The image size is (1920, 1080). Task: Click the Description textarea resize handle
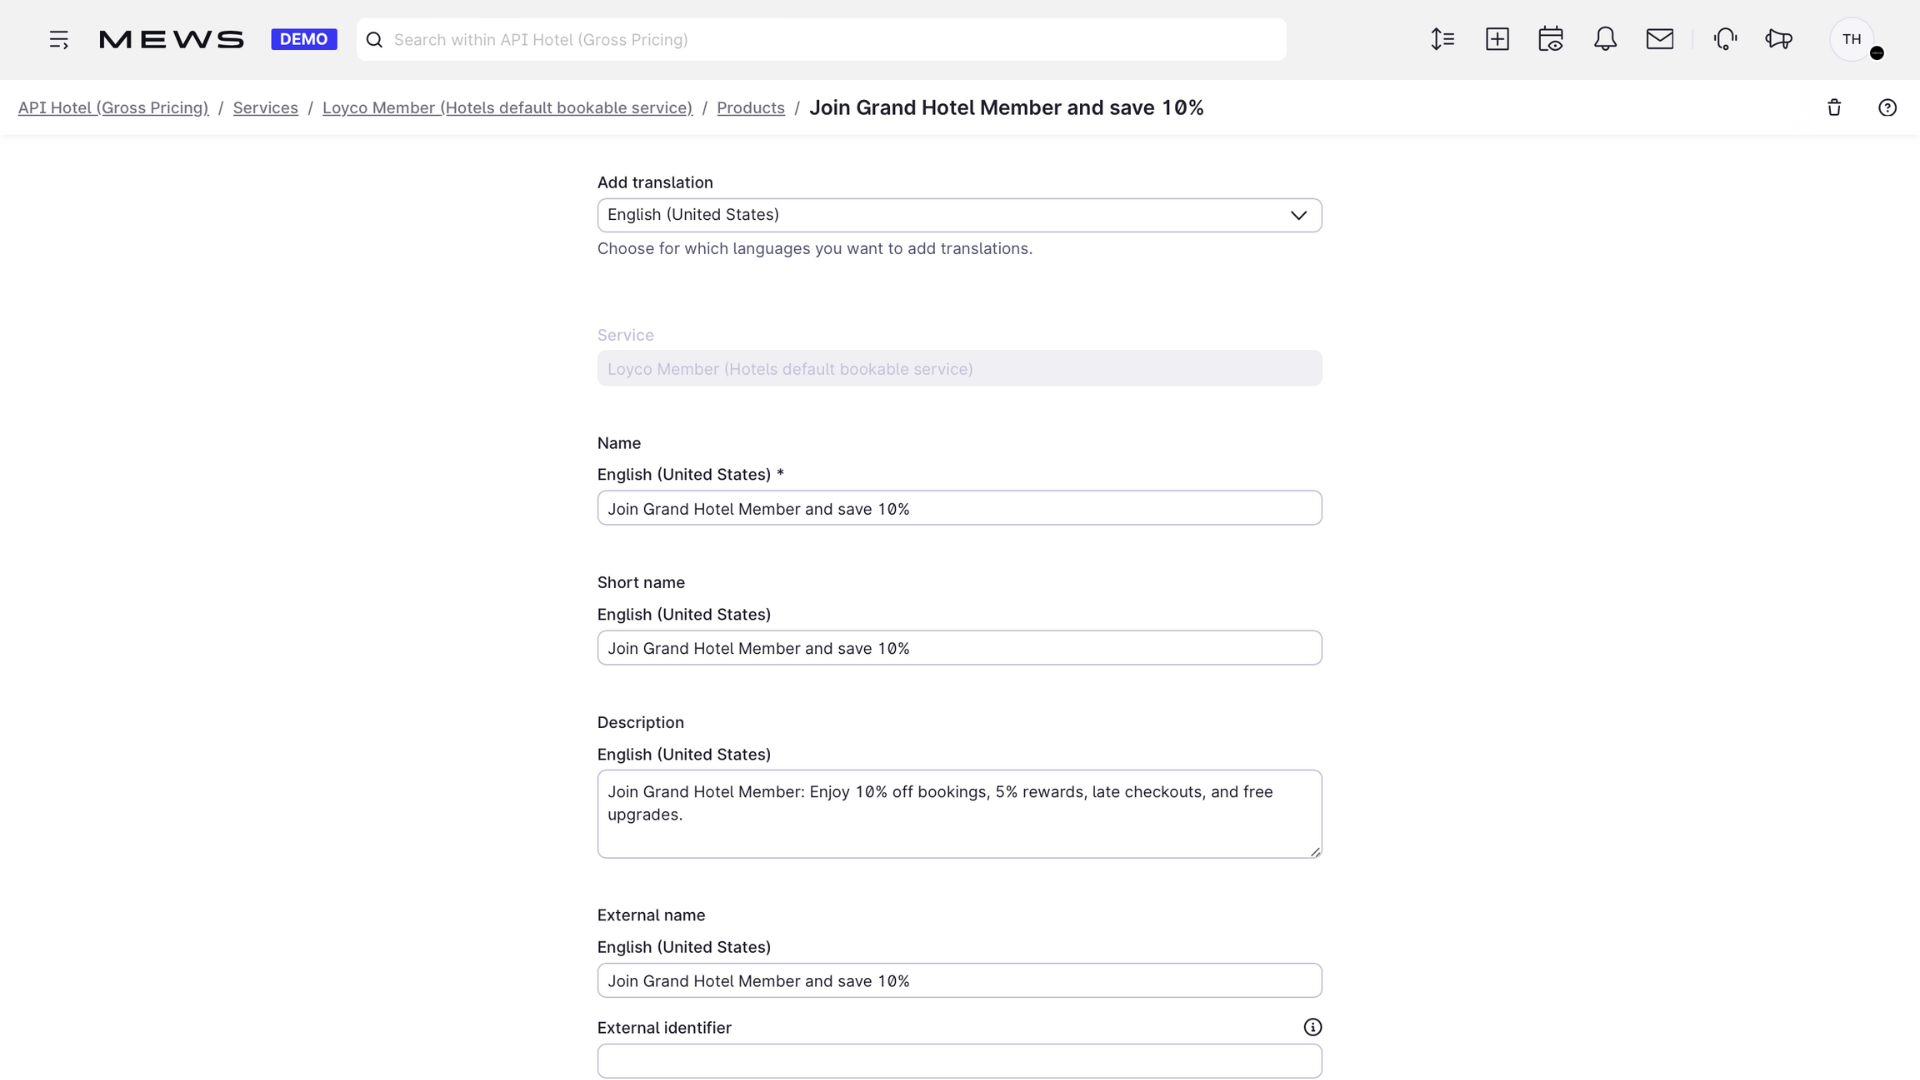(x=1314, y=851)
